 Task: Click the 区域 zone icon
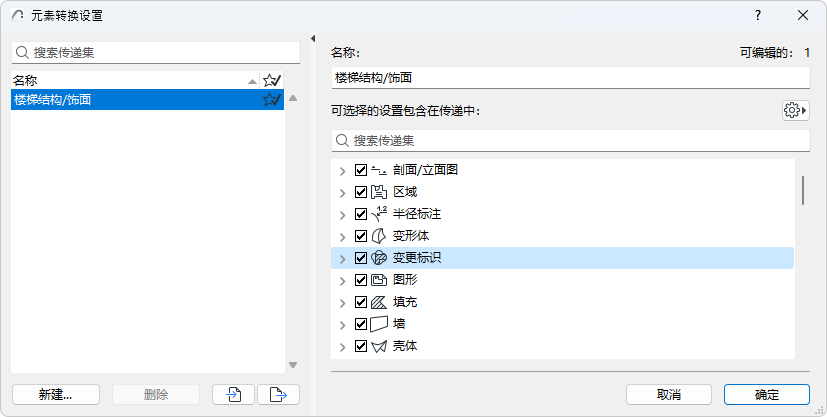[x=379, y=192]
